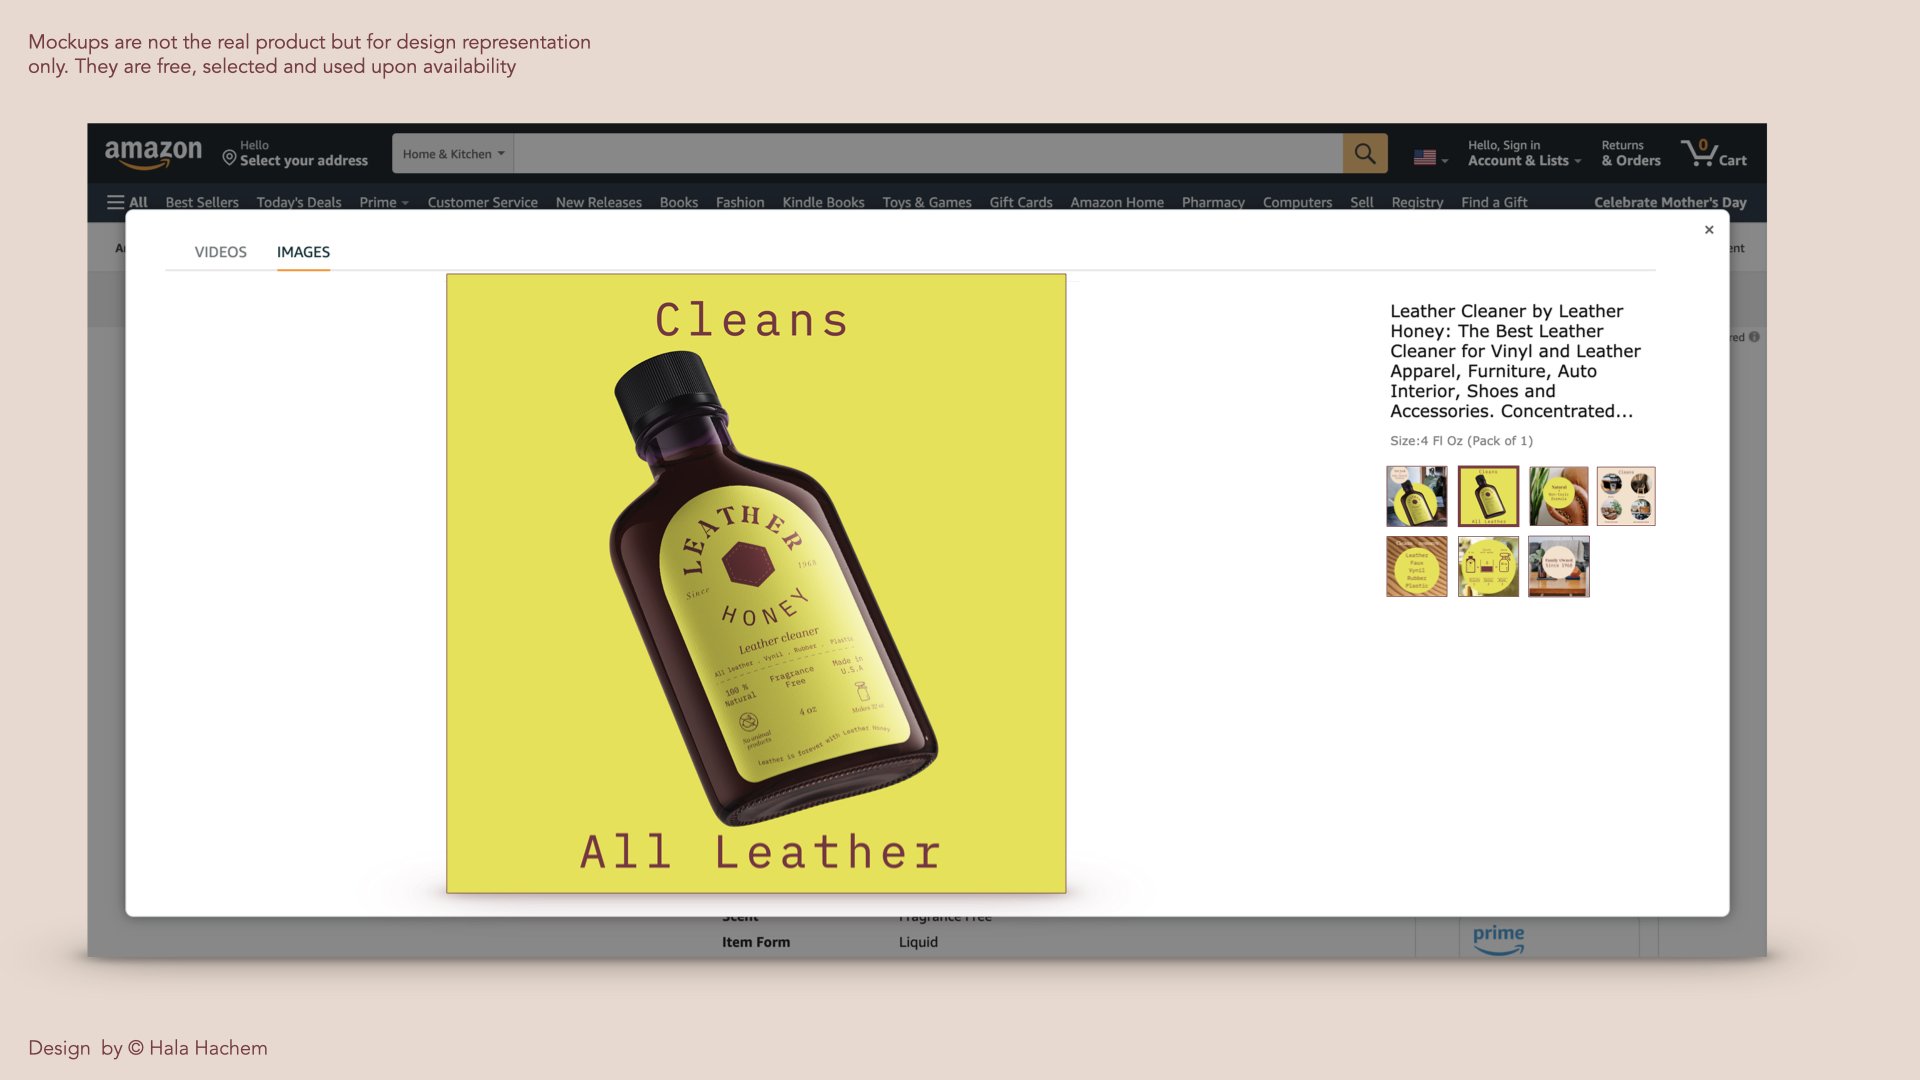This screenshot has height=1080, width=1920.
Task: Switch to the IMAGES tab
Action: coord(303,252)
